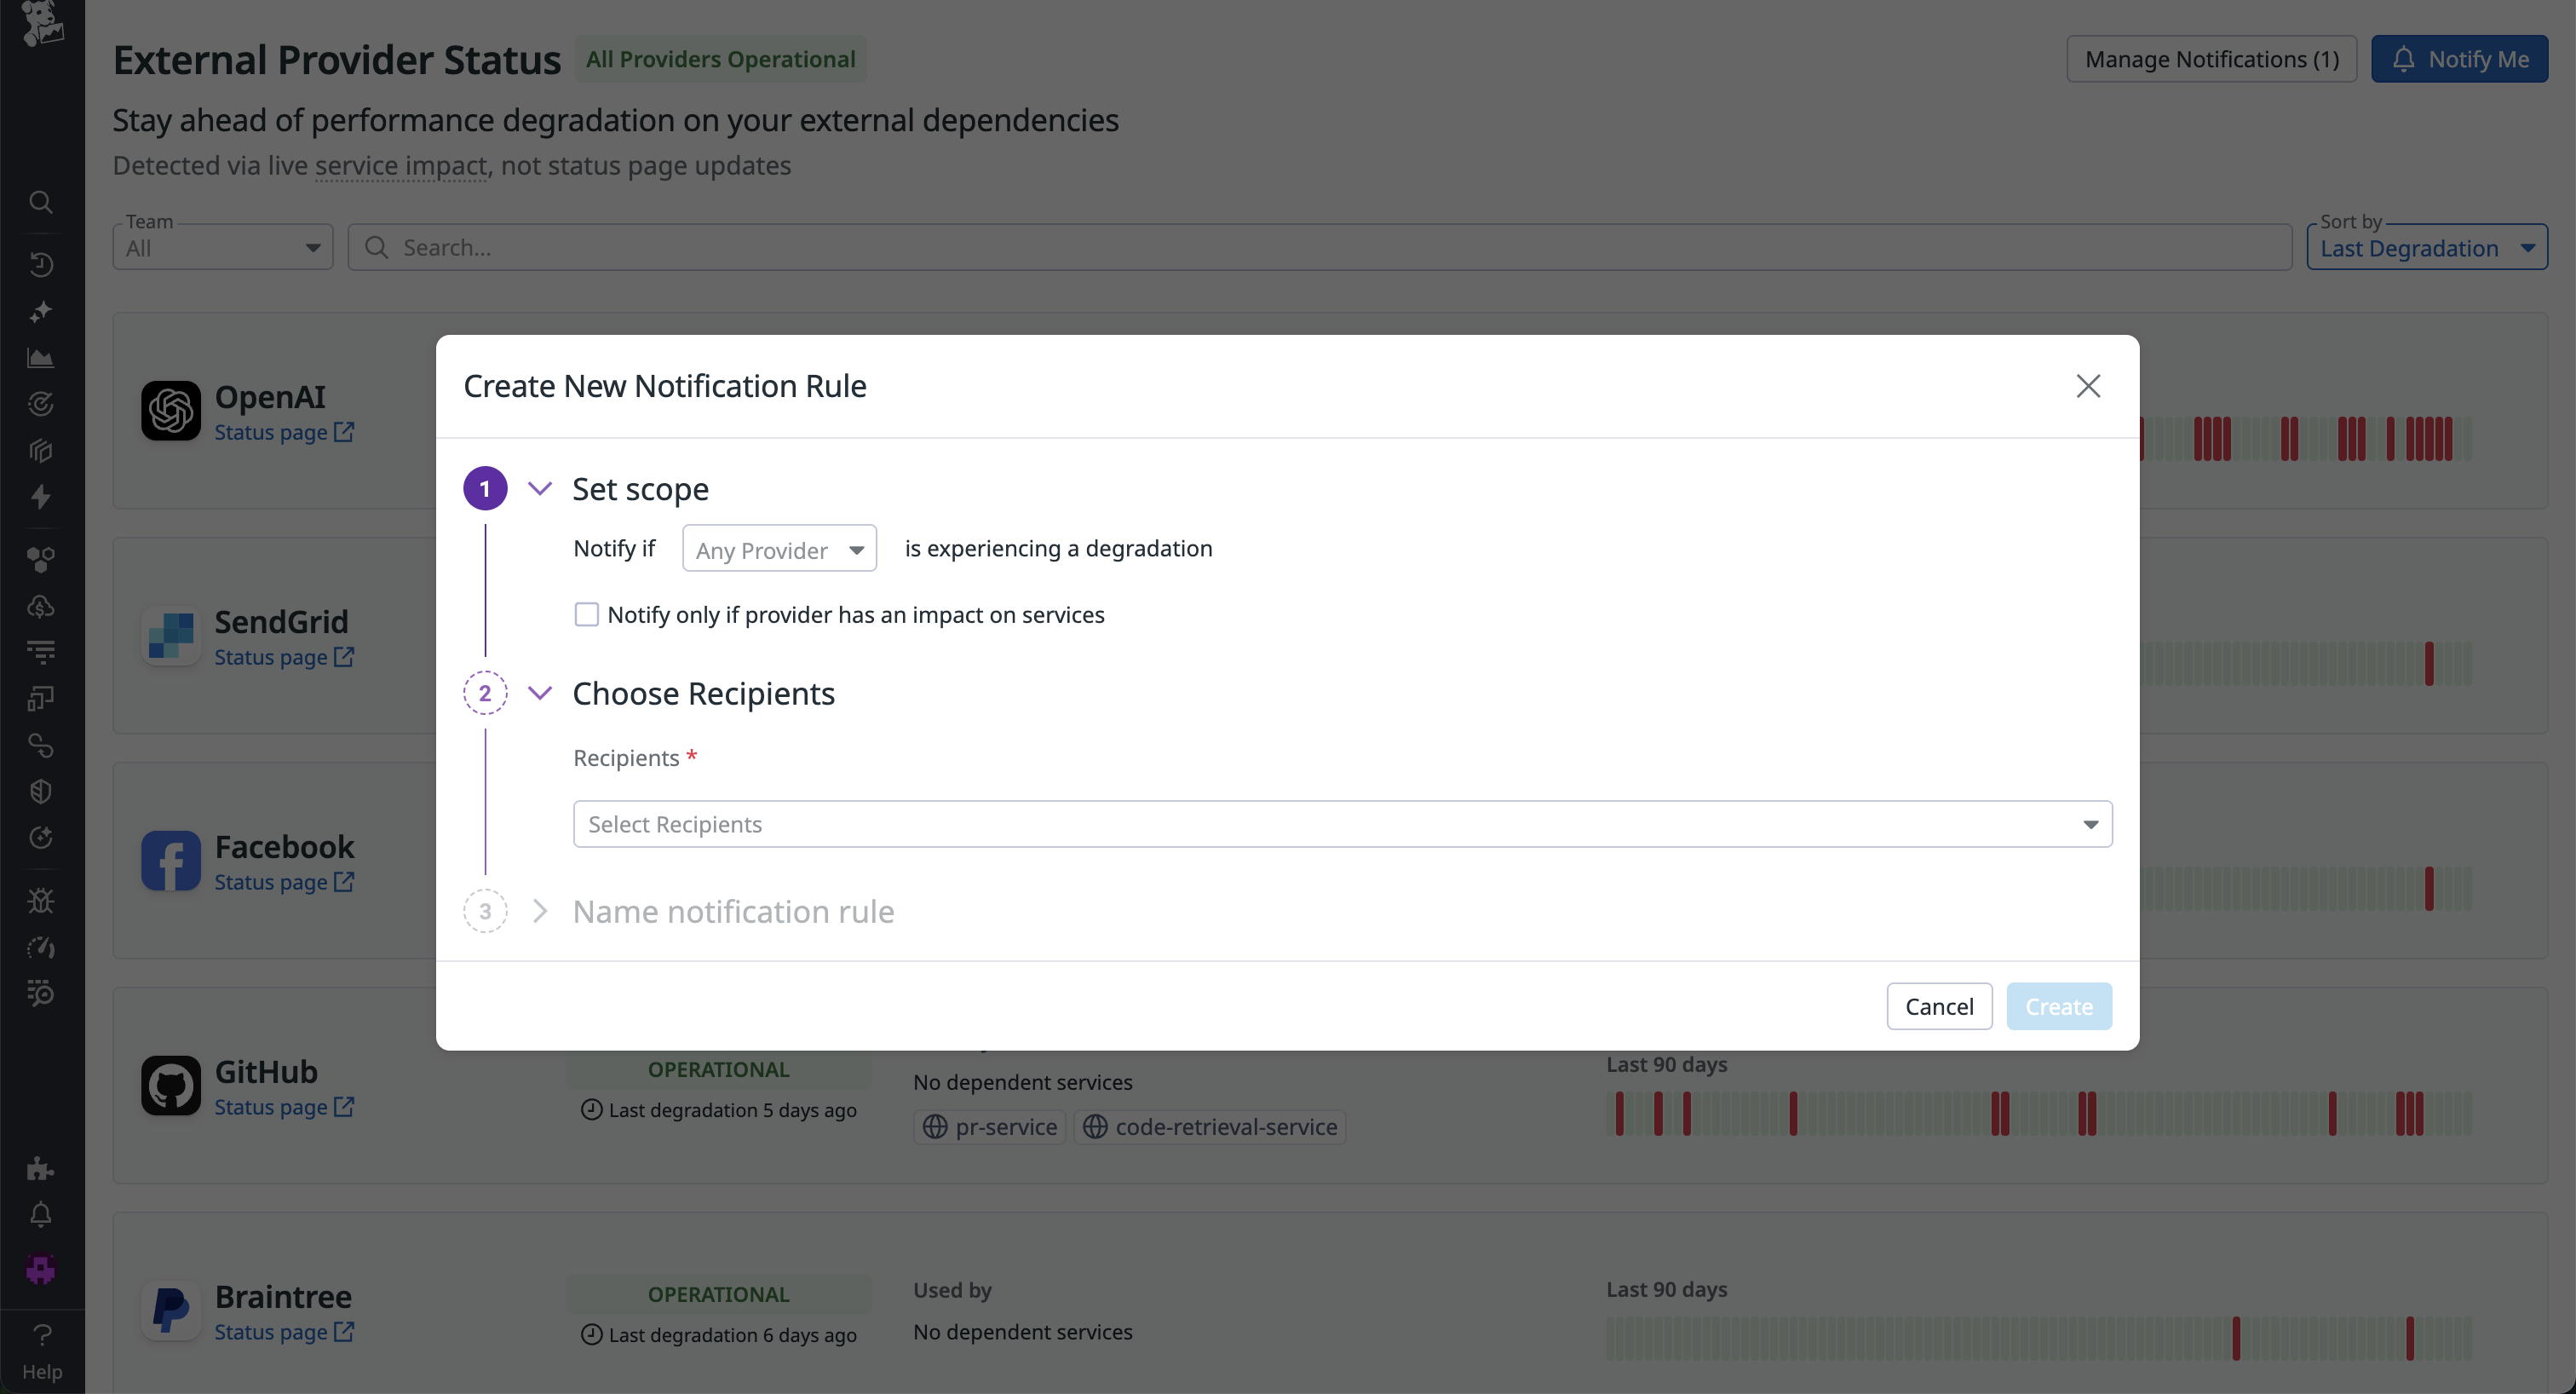Change the Sort by Last Degradation option
Image resolution: width=2576 pixels, height=1394 pixels.
[x=2427, y=247]
